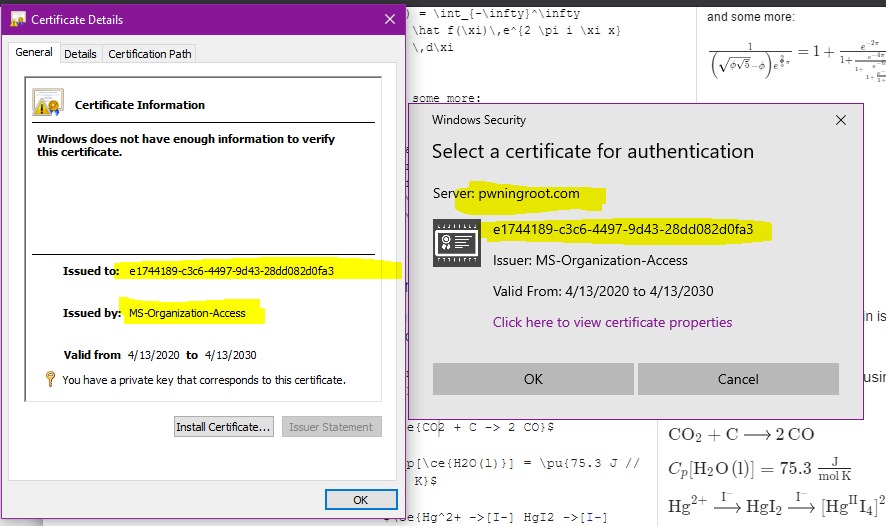The height and width of the screenshot is (526, 886).
Task: Click the Issuer: MS-Organization-Access line
Action: pyautogui.click(x=590, y=260)
